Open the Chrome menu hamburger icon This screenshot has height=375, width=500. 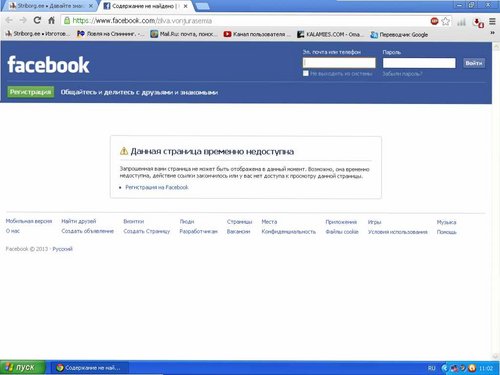492,22
